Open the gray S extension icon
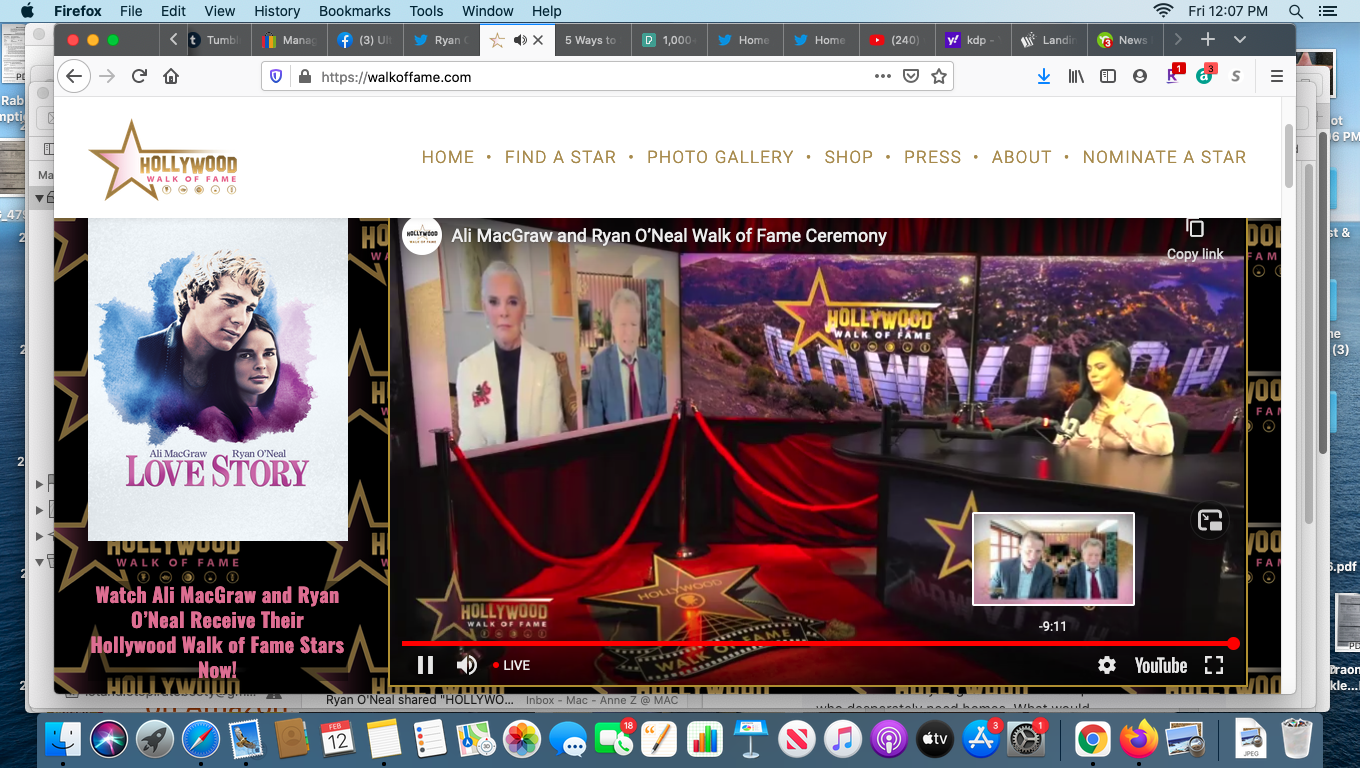The height and width of the screenshot is (768, 1360). tap(1236, 76)
